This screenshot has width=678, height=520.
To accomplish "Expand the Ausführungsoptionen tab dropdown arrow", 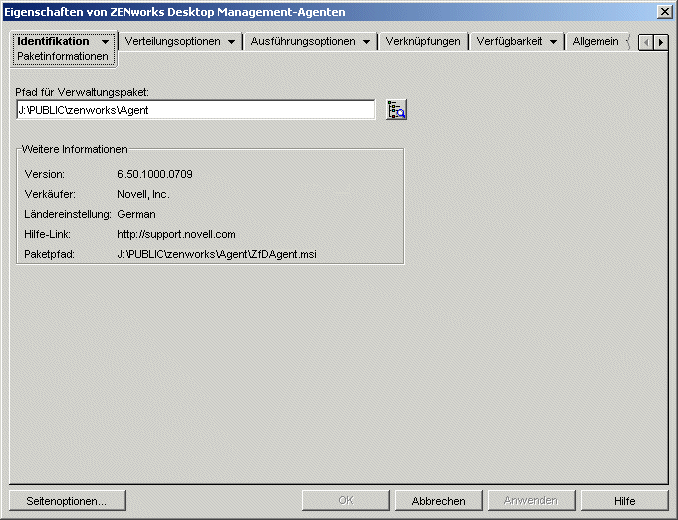I will [366, 42].
